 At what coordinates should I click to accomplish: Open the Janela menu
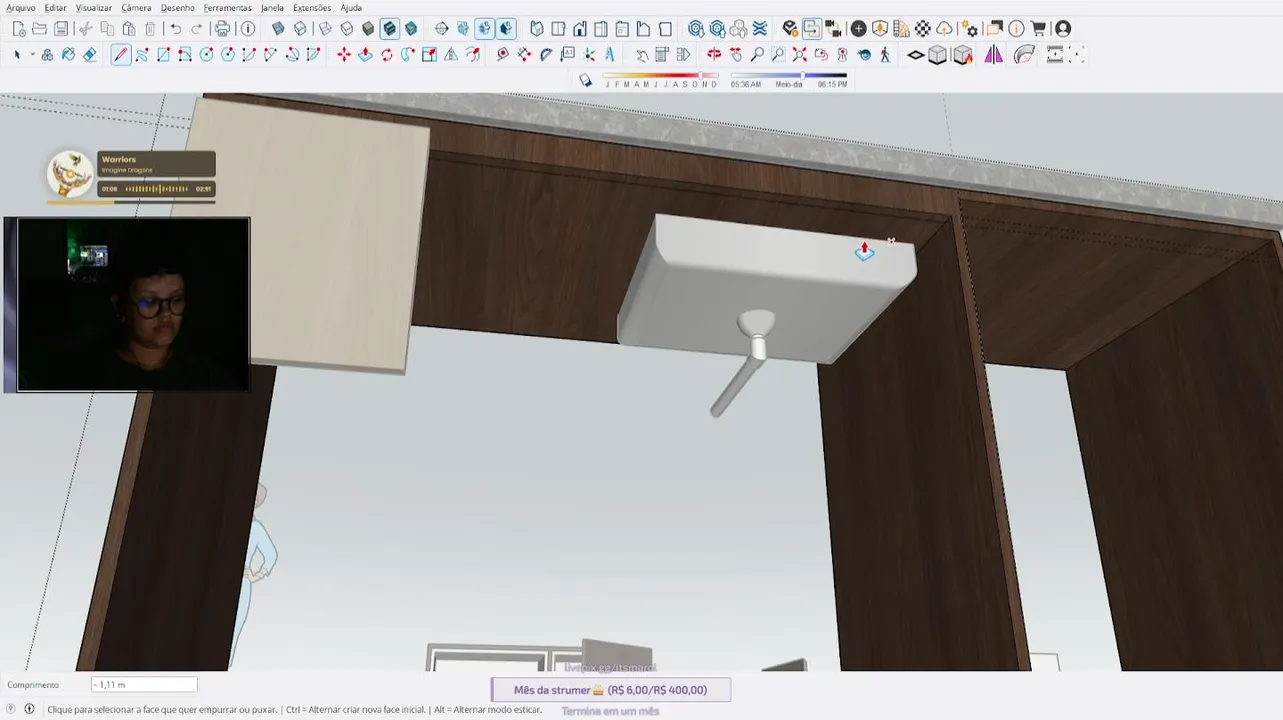(272, 8)
